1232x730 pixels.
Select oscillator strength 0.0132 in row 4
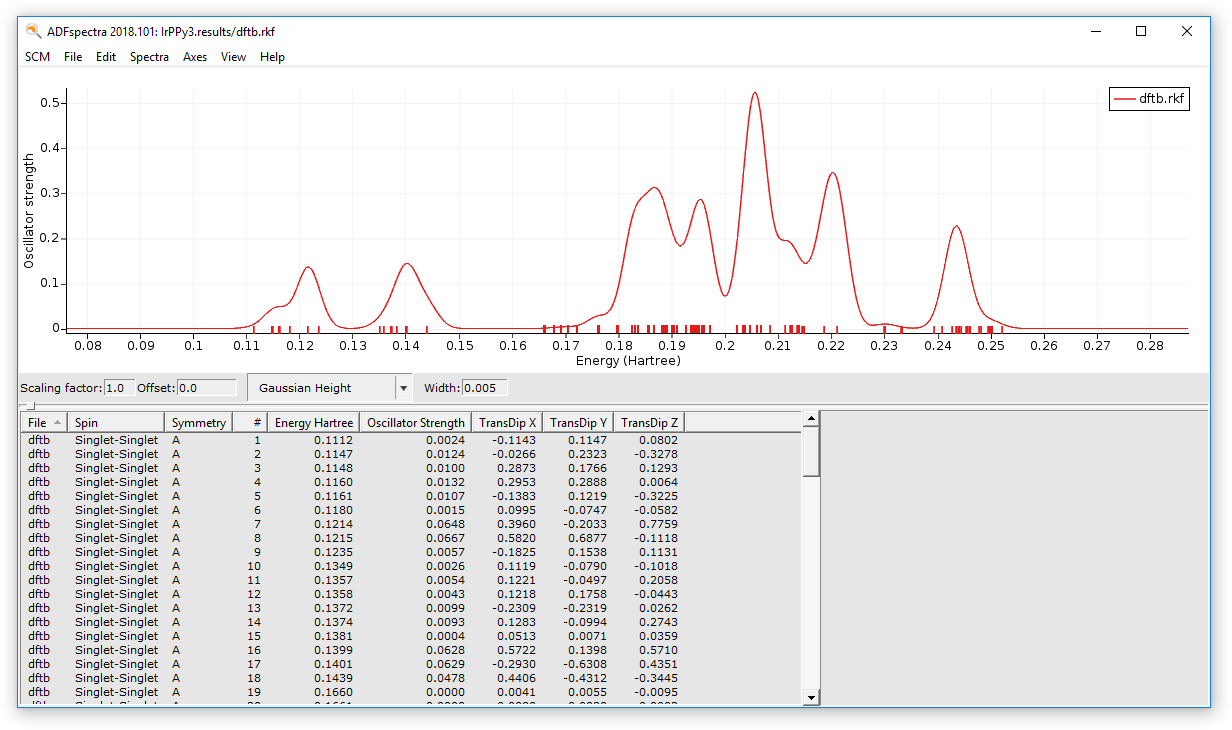(x=445, y=482)
